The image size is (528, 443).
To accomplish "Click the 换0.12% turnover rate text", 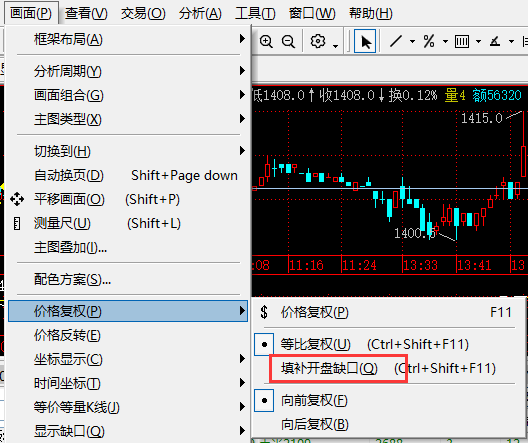I will [x=413, y=95].
